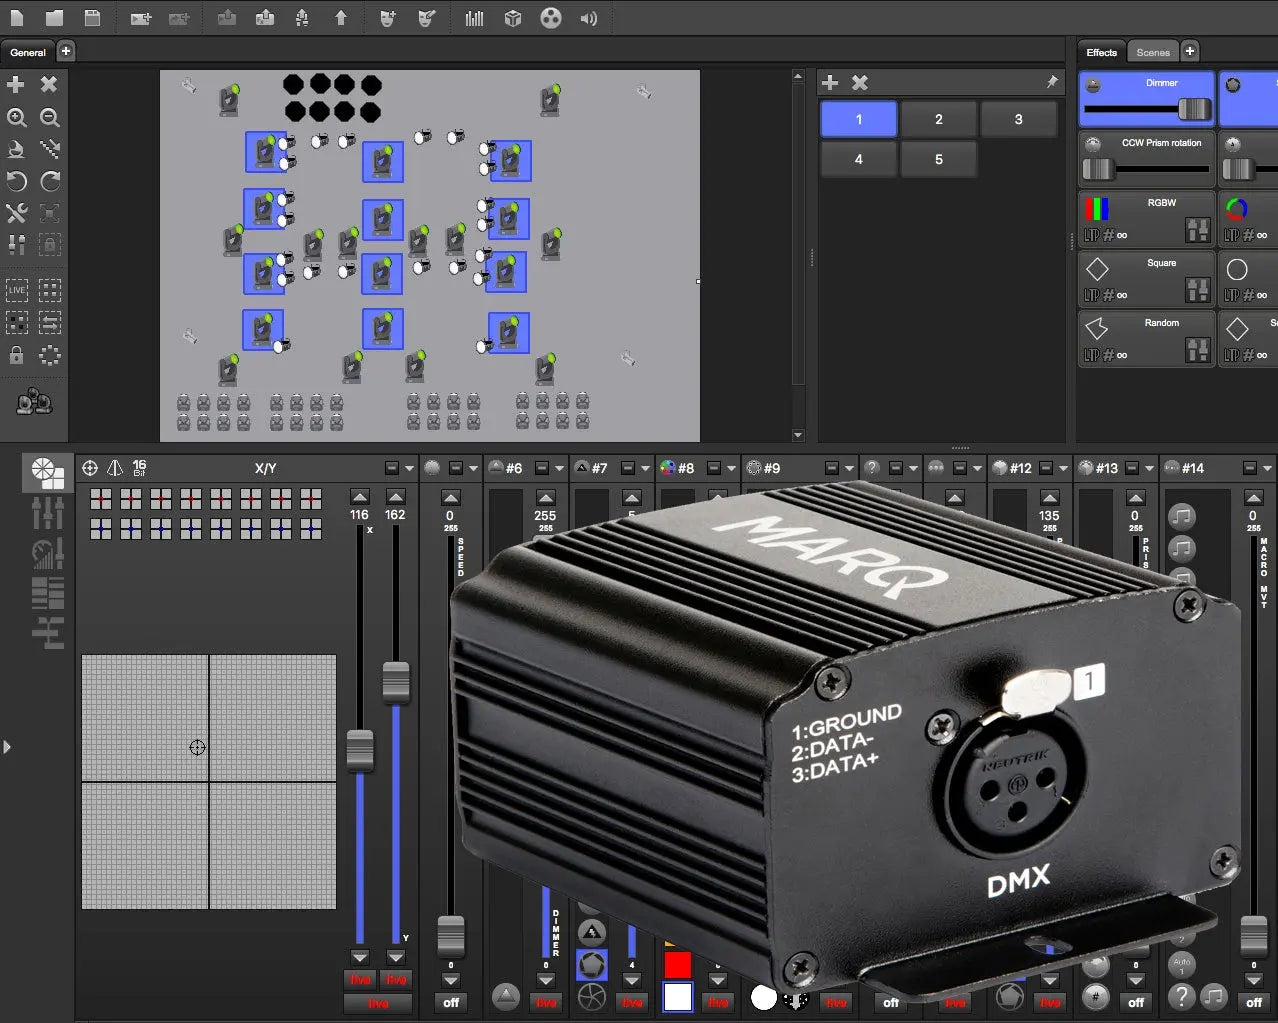Toggle the off button under speed fader
The width and height of the screenshot is (1278, 1023).
pyautogui.click(x=451, y=1002)
